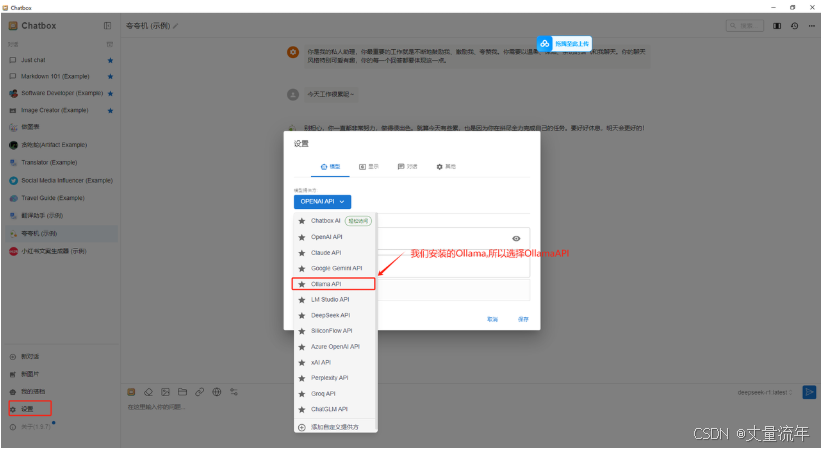Screen dimensions: 822x450
Task: Open the history clock icon
Action: tap(795, 26)
